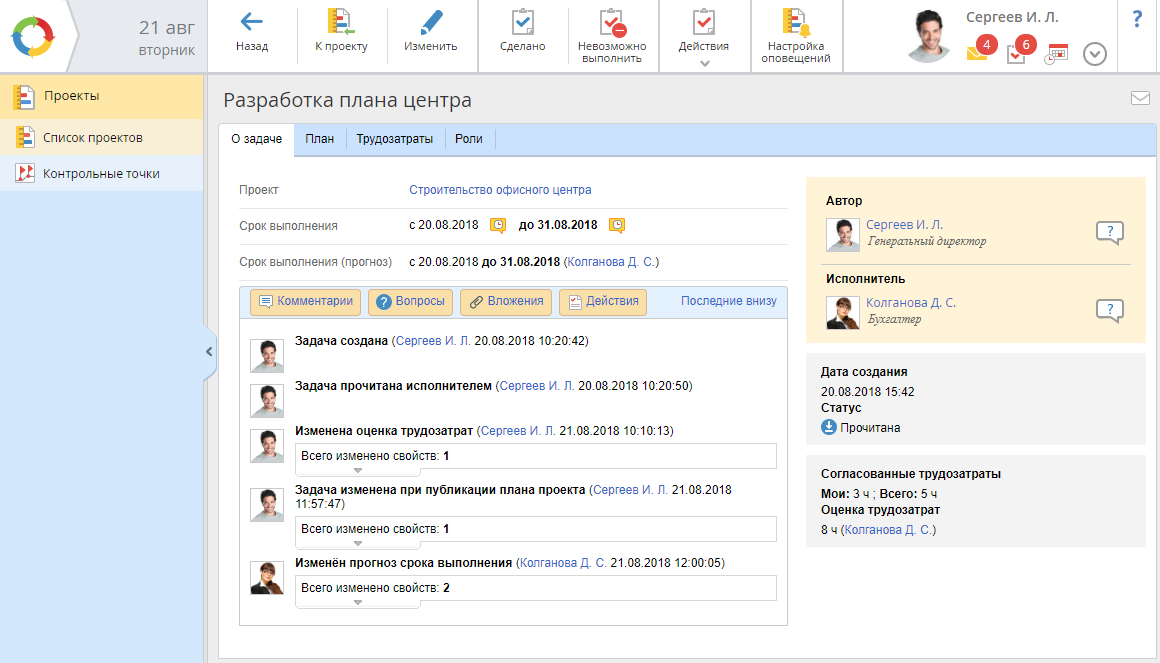Open the 'К проекту' project icon
1160x663 pixels.
[x=341, y=22]
